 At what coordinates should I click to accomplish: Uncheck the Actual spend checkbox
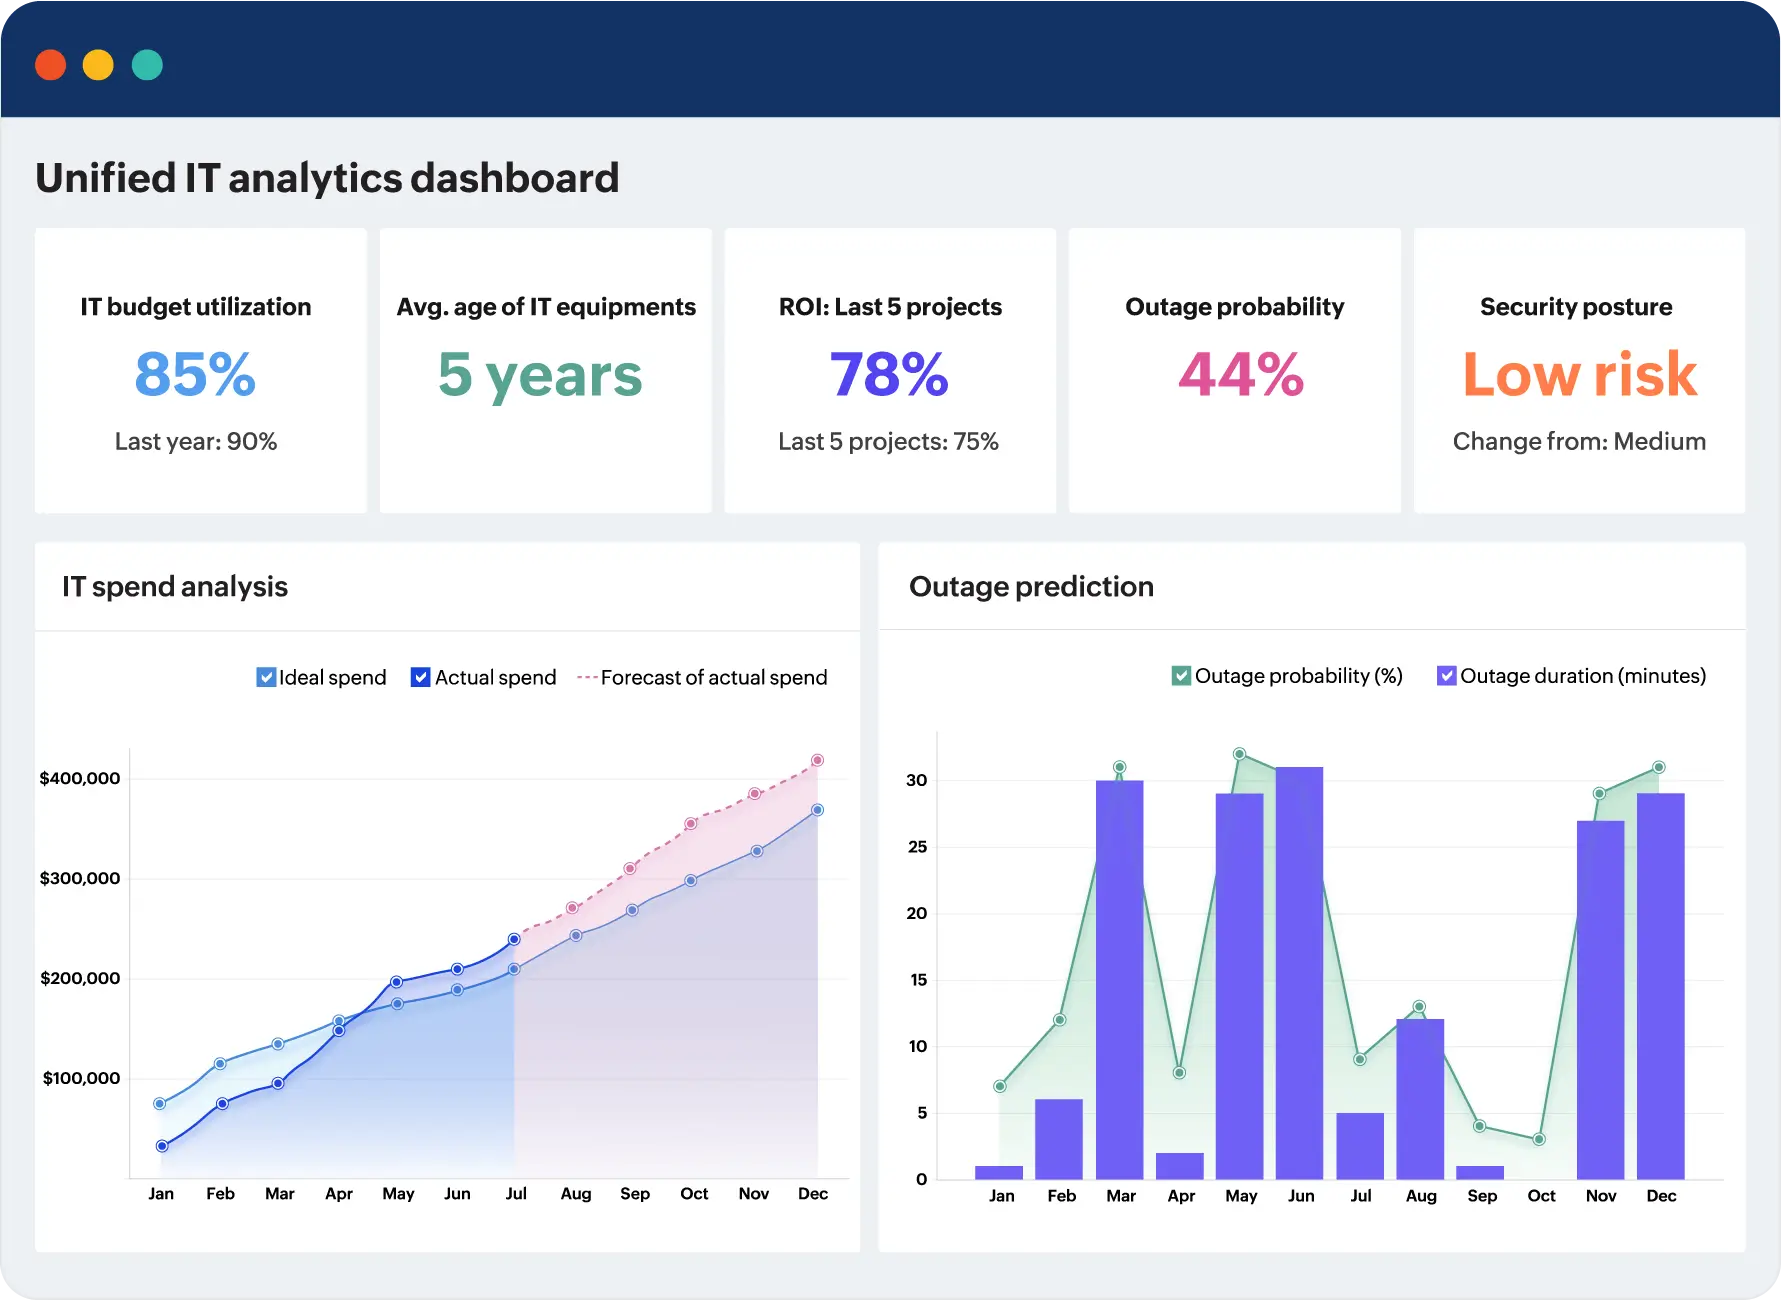421,677
